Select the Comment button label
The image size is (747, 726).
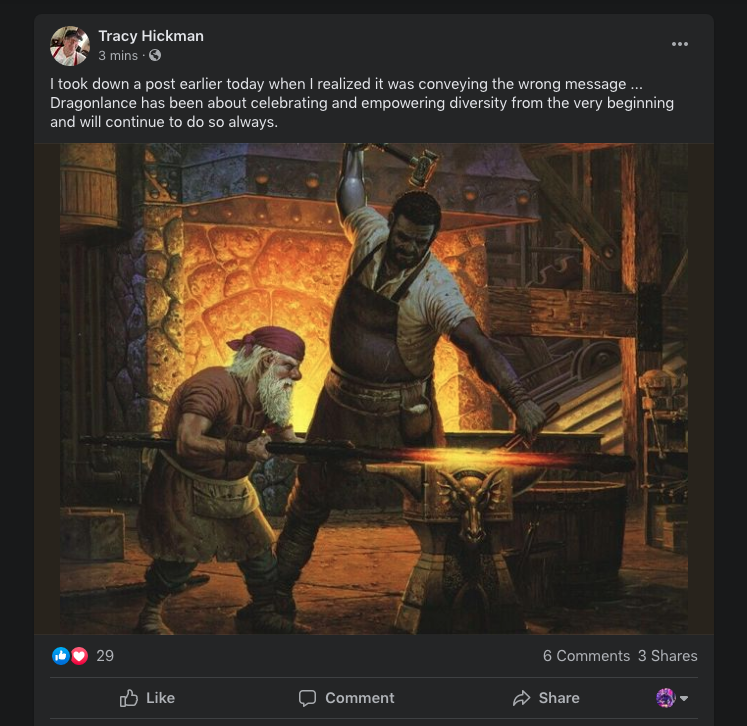(x=360, y=698)
